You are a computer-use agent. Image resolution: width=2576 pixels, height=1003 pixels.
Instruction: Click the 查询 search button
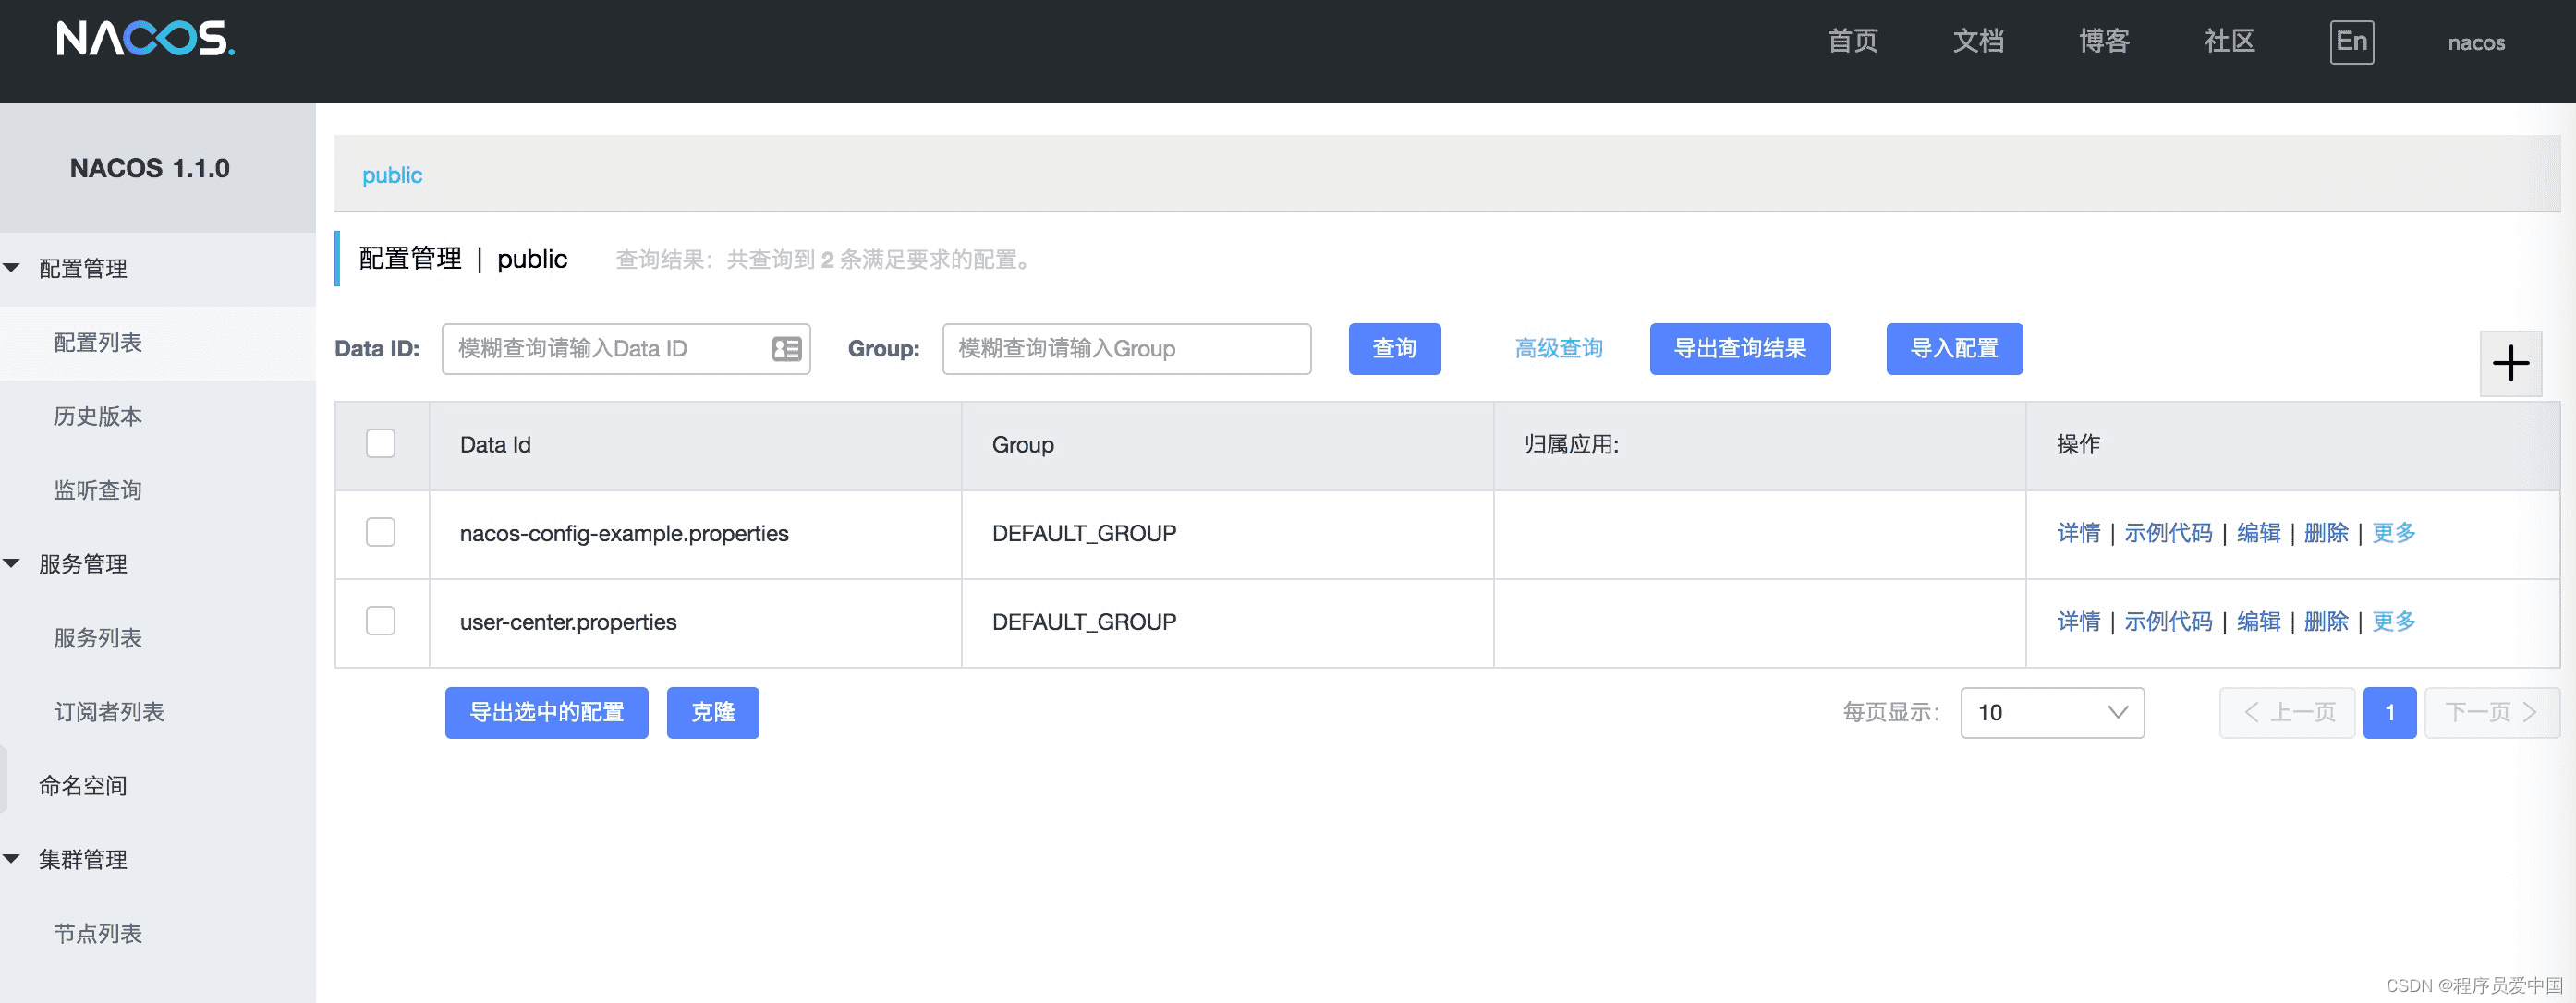point(1393,349)
